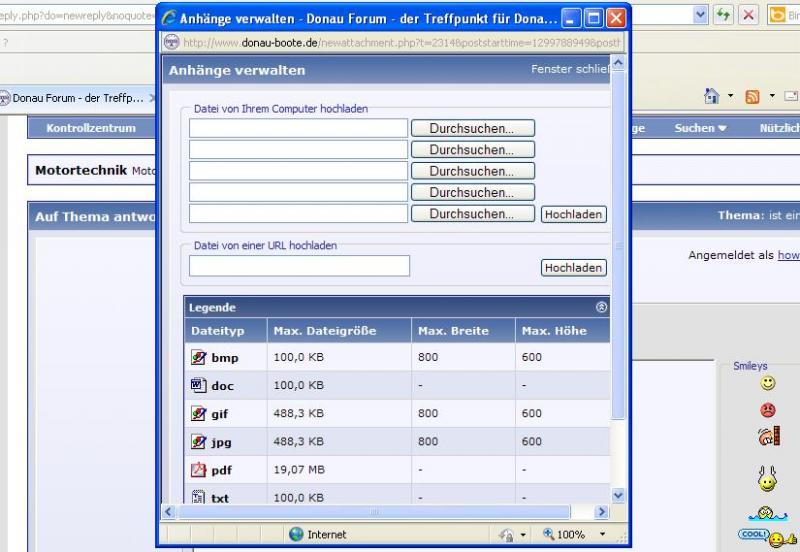The width and height of the screenshot is (800, 552).
Task: Click the red X stop loading icon
Action: tap(748, 15)
